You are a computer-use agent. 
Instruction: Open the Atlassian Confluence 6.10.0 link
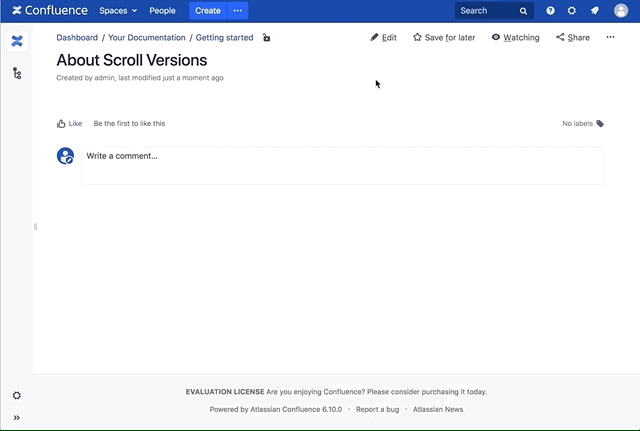pos(296,409)
